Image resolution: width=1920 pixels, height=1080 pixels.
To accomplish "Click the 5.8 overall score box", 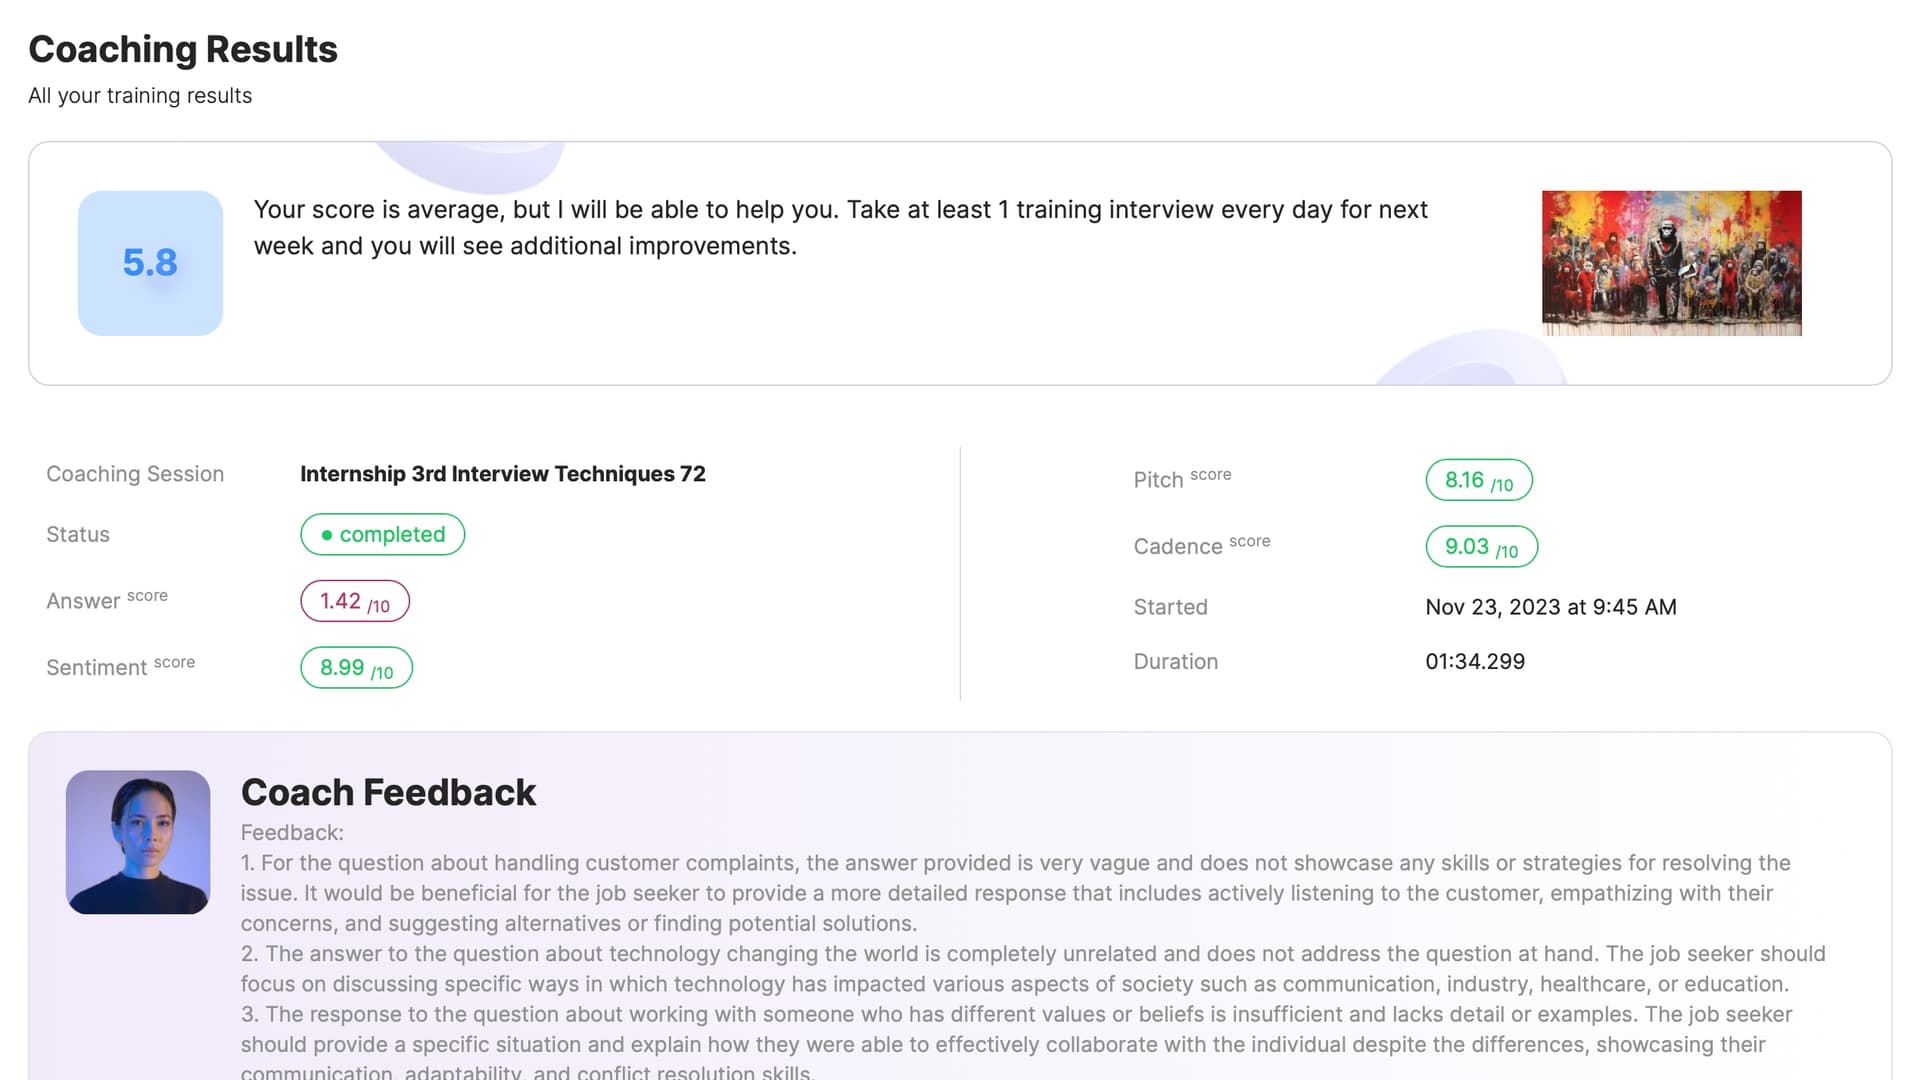I will pos(150,263).
